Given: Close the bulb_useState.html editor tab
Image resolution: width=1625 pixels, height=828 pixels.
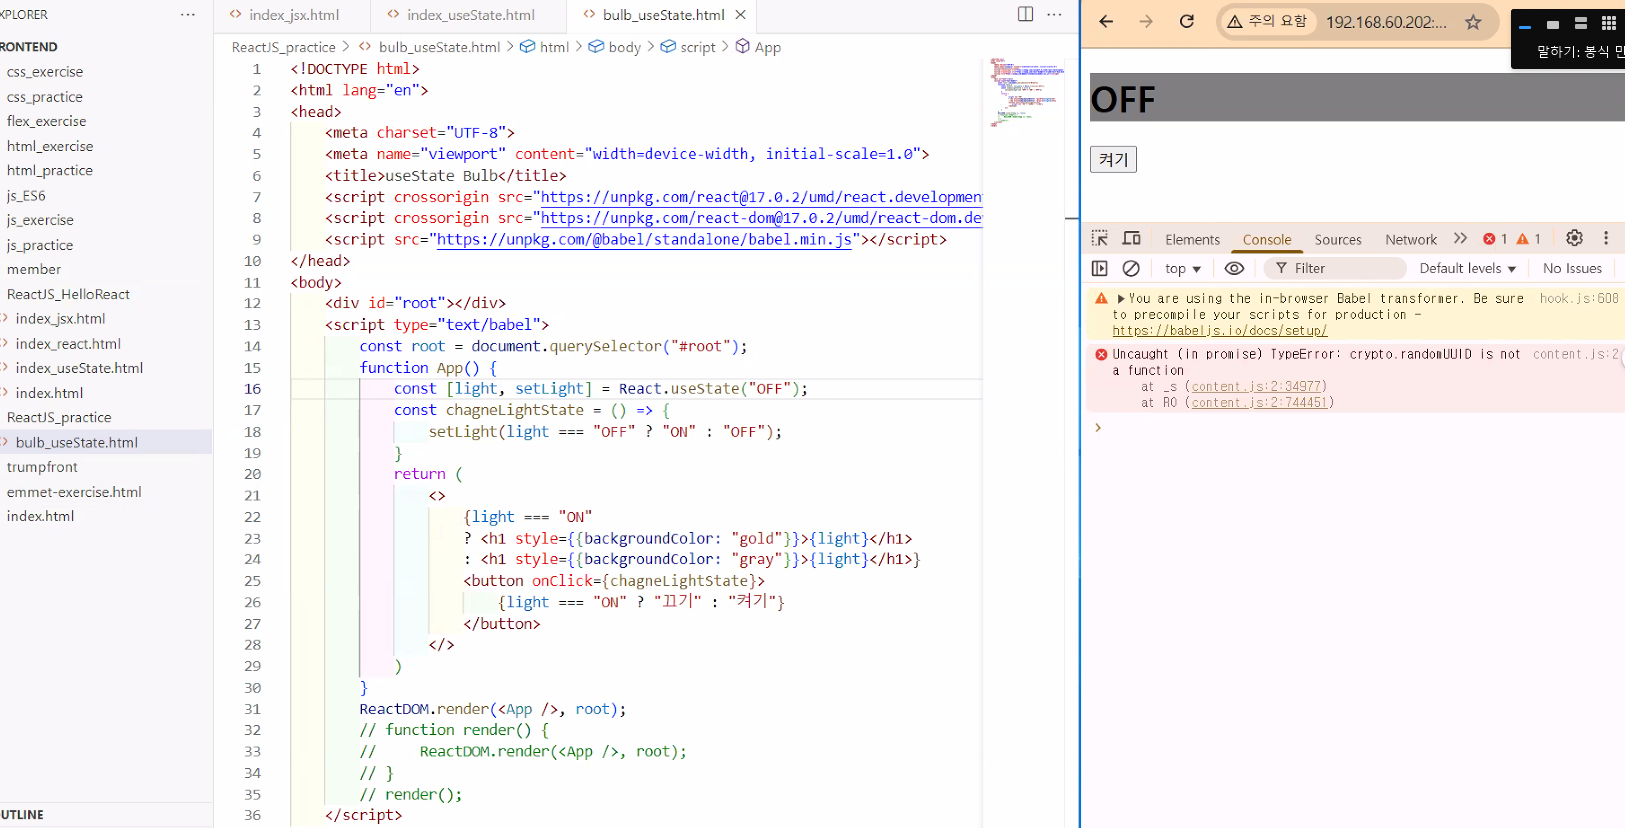Looking at the screenshot, I should pyautogui.click(x=740, y=15).
